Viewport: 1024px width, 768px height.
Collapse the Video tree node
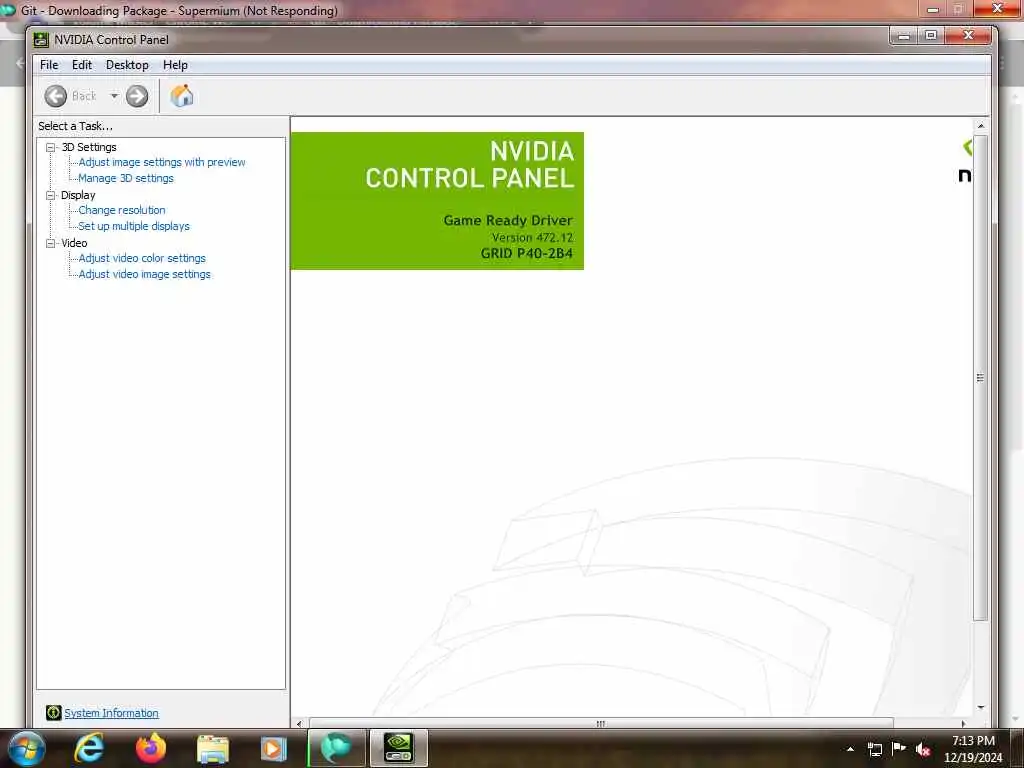[x=50, y=243]
